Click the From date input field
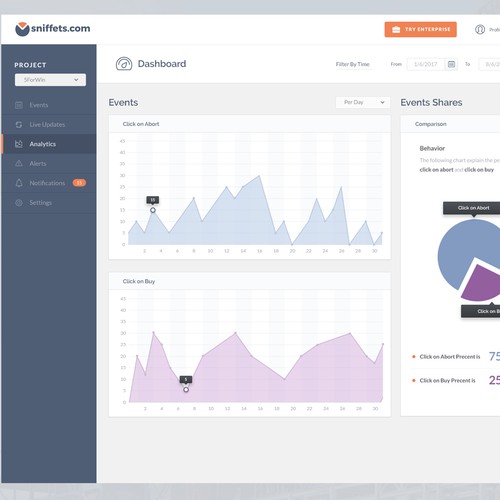 tap(426, 64)
